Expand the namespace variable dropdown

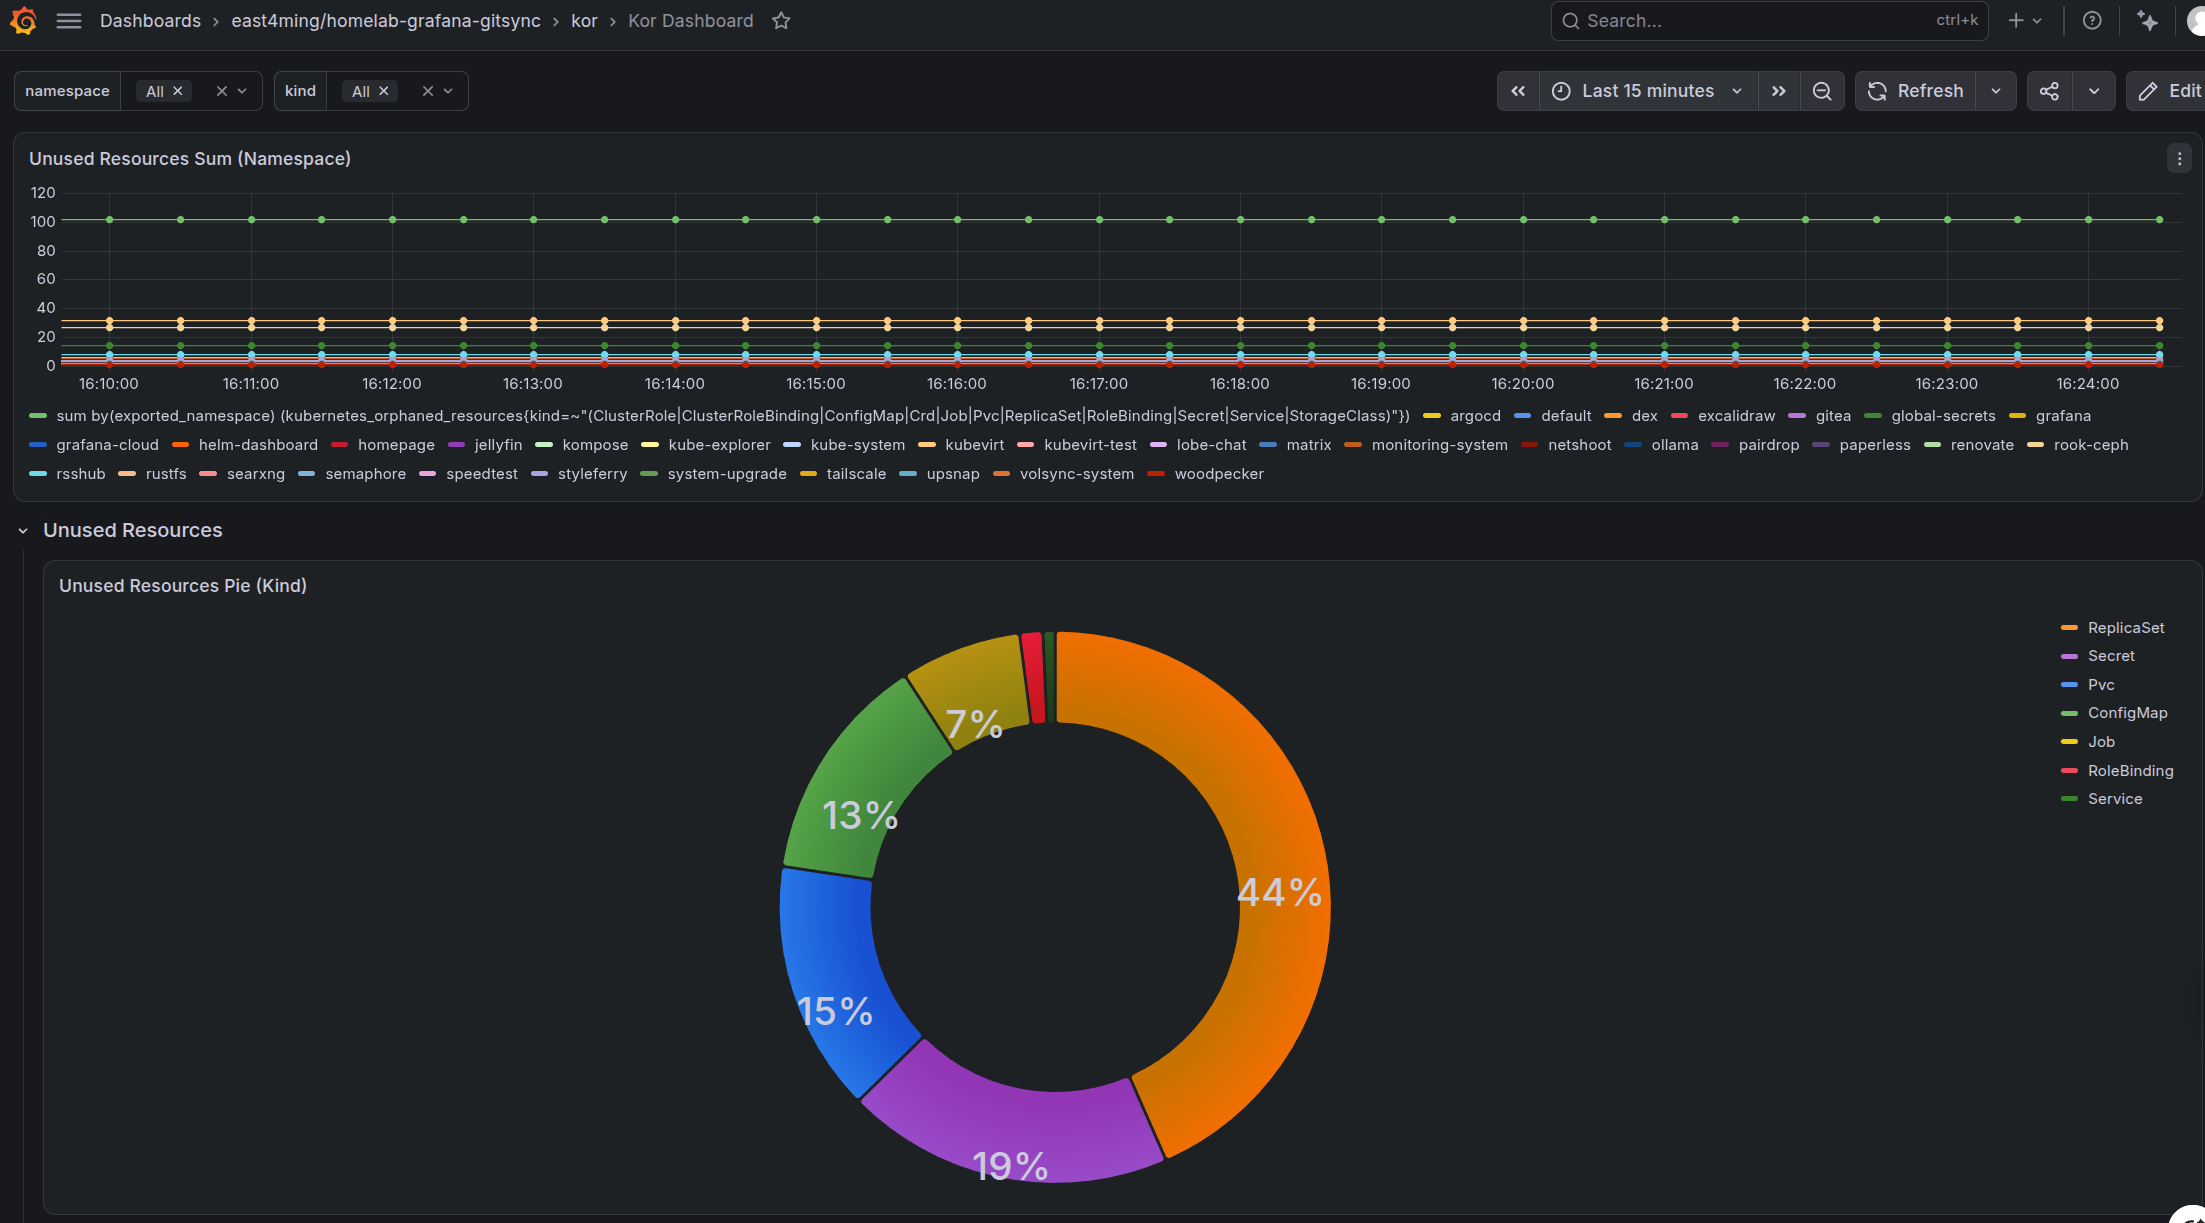pos(242,91)
